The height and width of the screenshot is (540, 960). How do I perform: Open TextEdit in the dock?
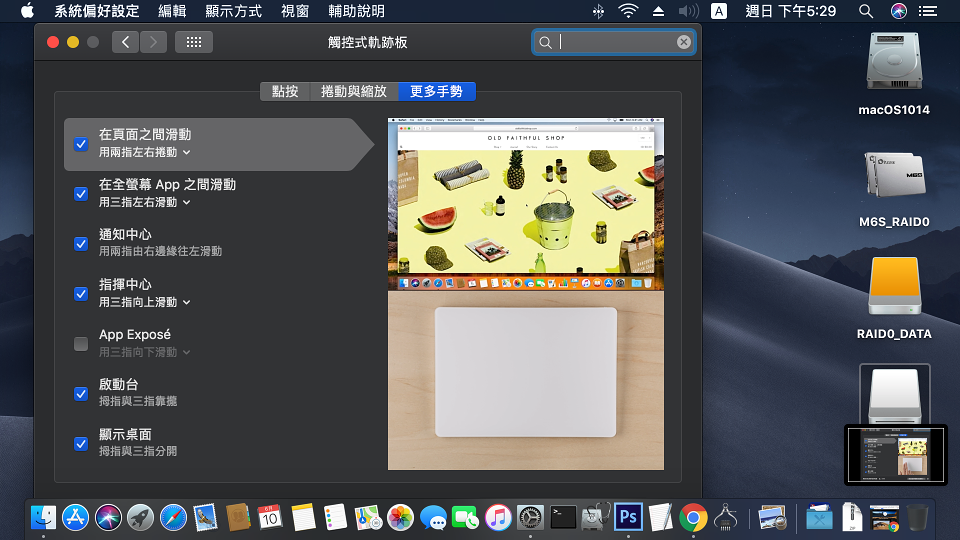661,518
